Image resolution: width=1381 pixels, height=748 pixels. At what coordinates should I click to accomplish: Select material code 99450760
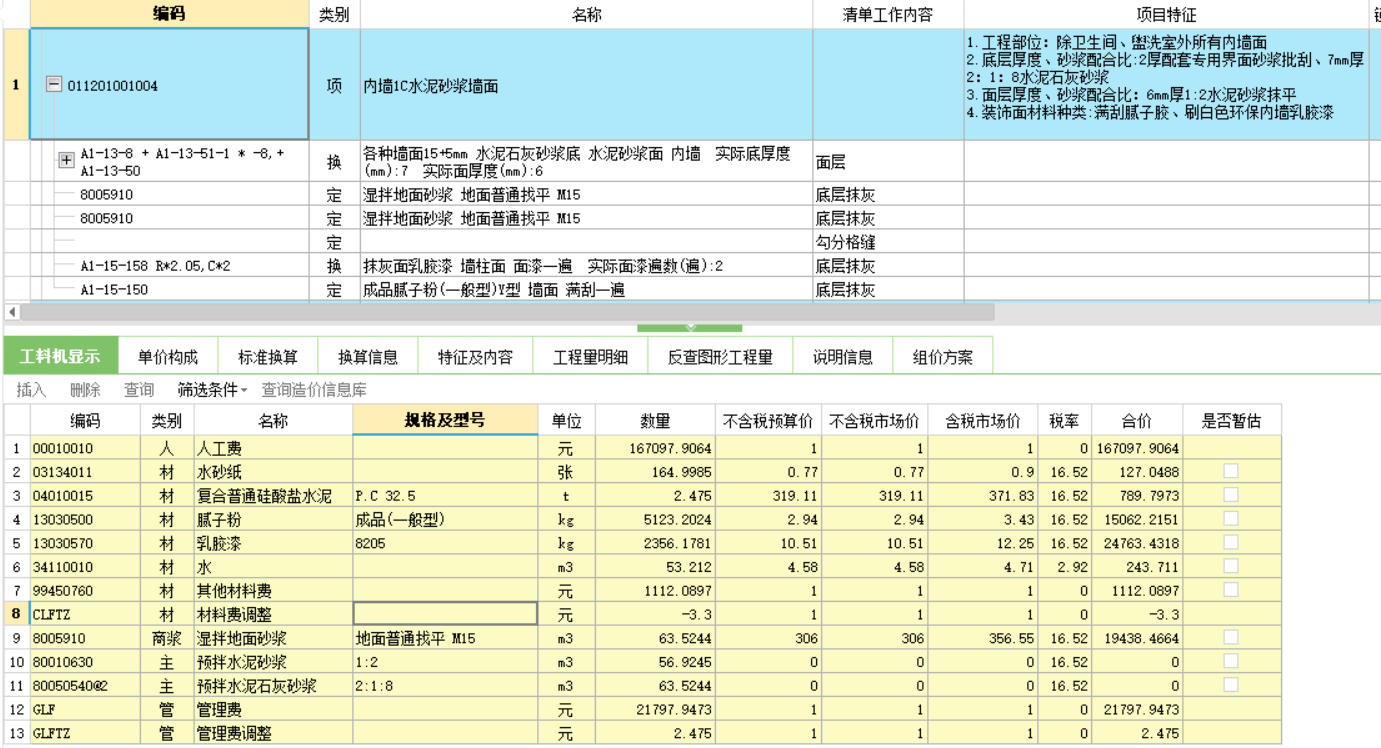[x=85, y=591]
